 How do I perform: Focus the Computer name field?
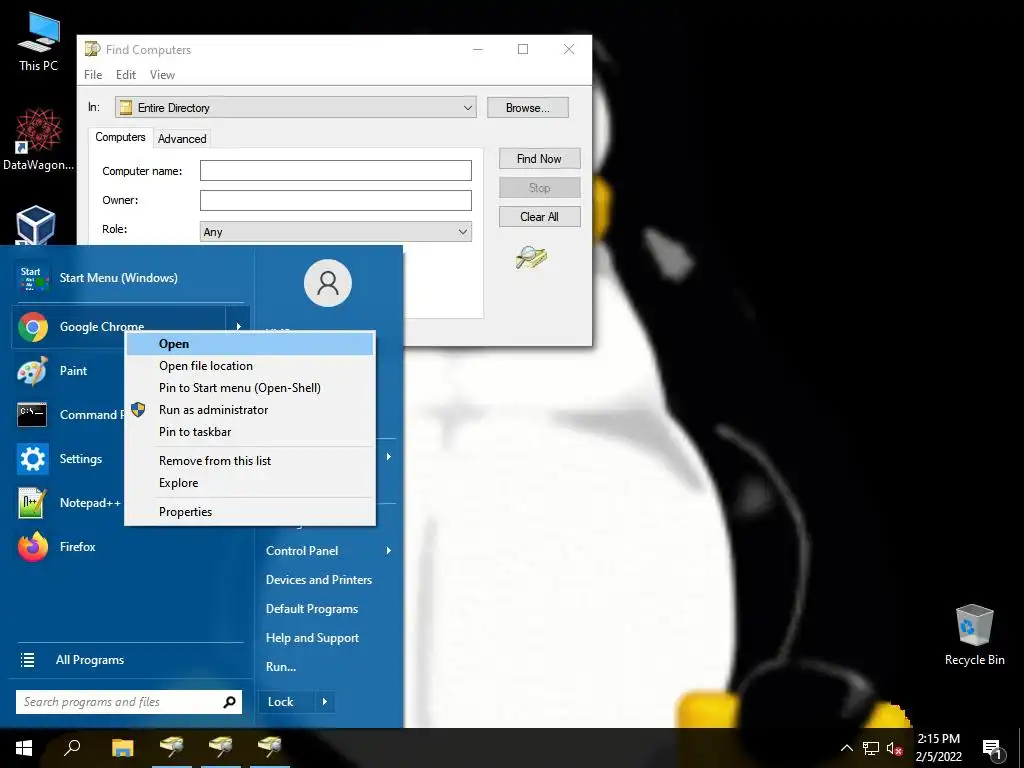click(336, 171)
